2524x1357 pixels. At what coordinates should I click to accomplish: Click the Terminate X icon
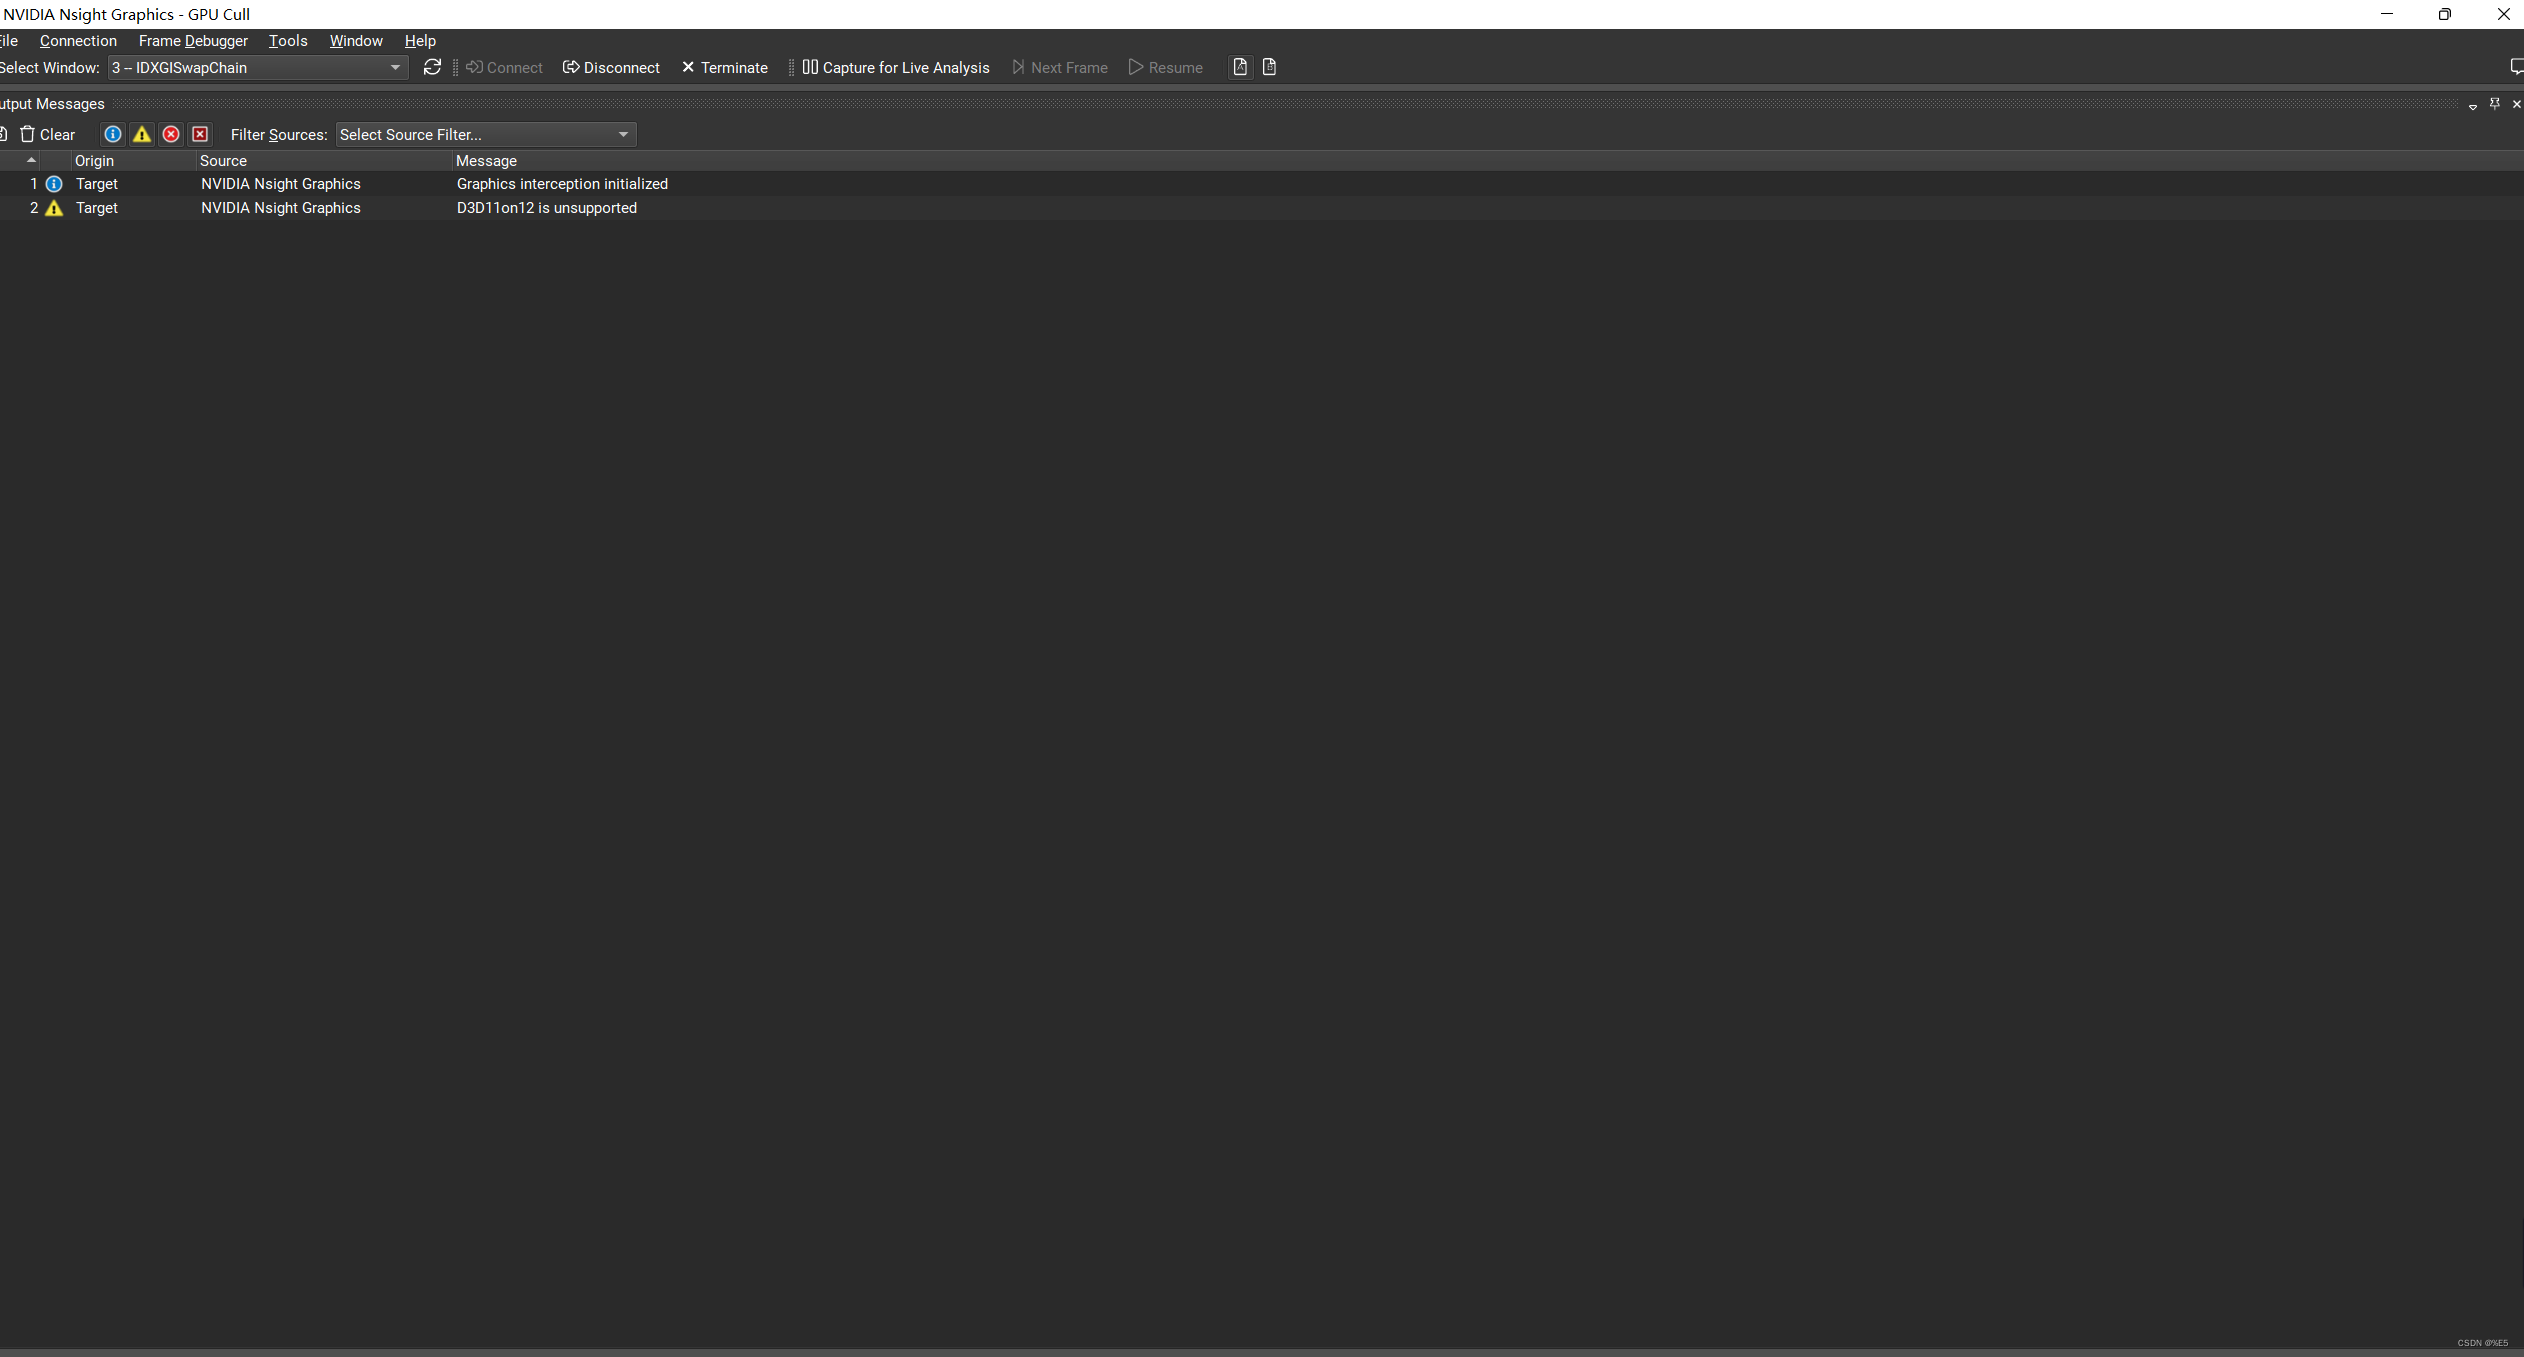688,67
